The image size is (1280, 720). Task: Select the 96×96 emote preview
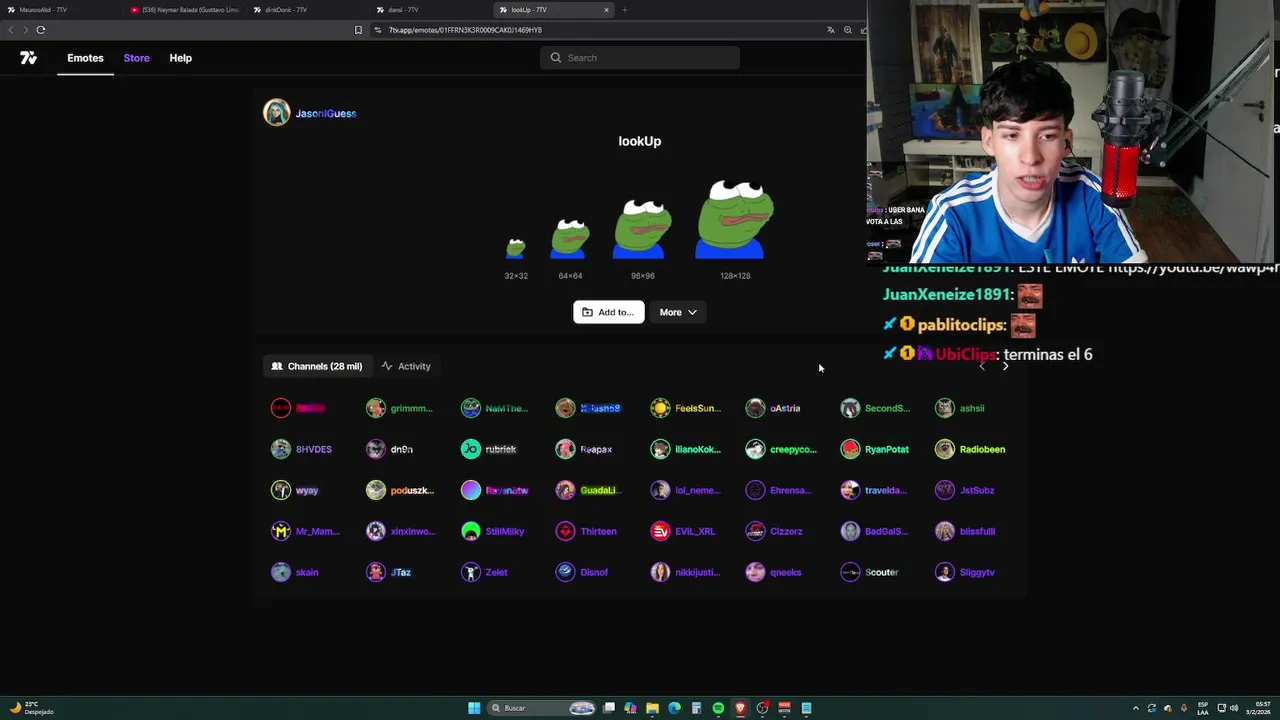pos(642,229)
